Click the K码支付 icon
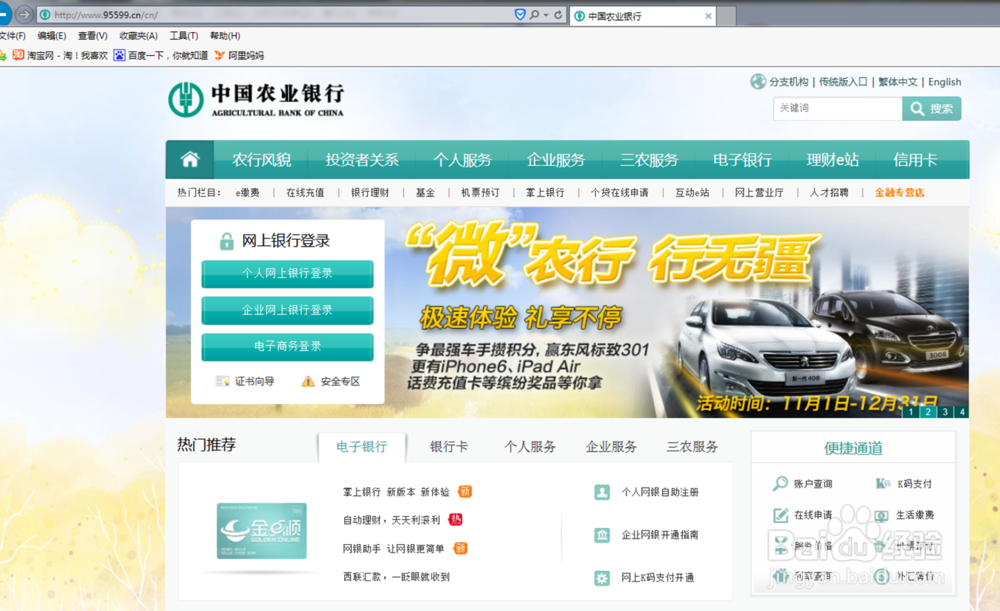 883,483
